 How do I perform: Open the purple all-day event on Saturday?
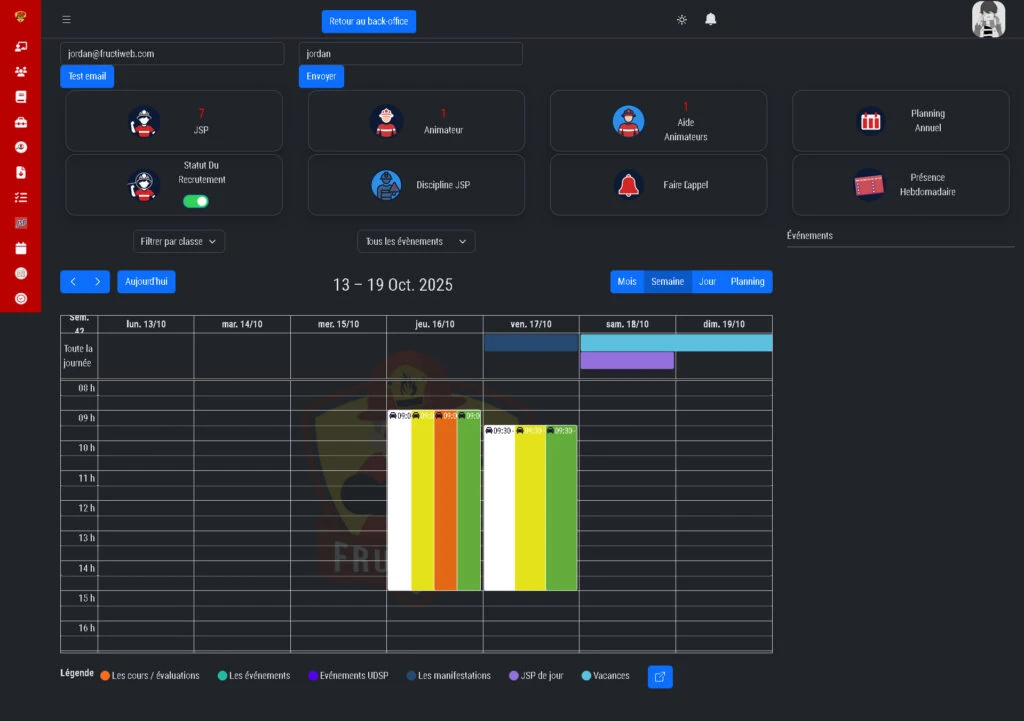627,360
